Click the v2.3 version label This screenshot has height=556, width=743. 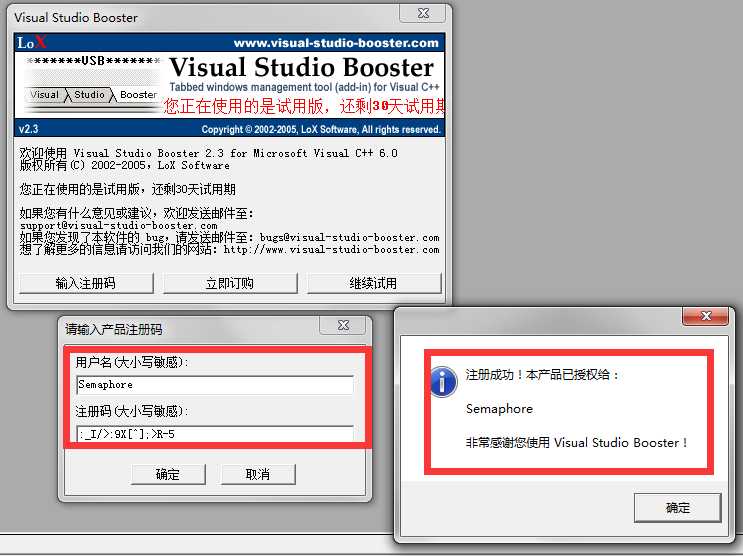pyautogui.click(x=28, y=129)
